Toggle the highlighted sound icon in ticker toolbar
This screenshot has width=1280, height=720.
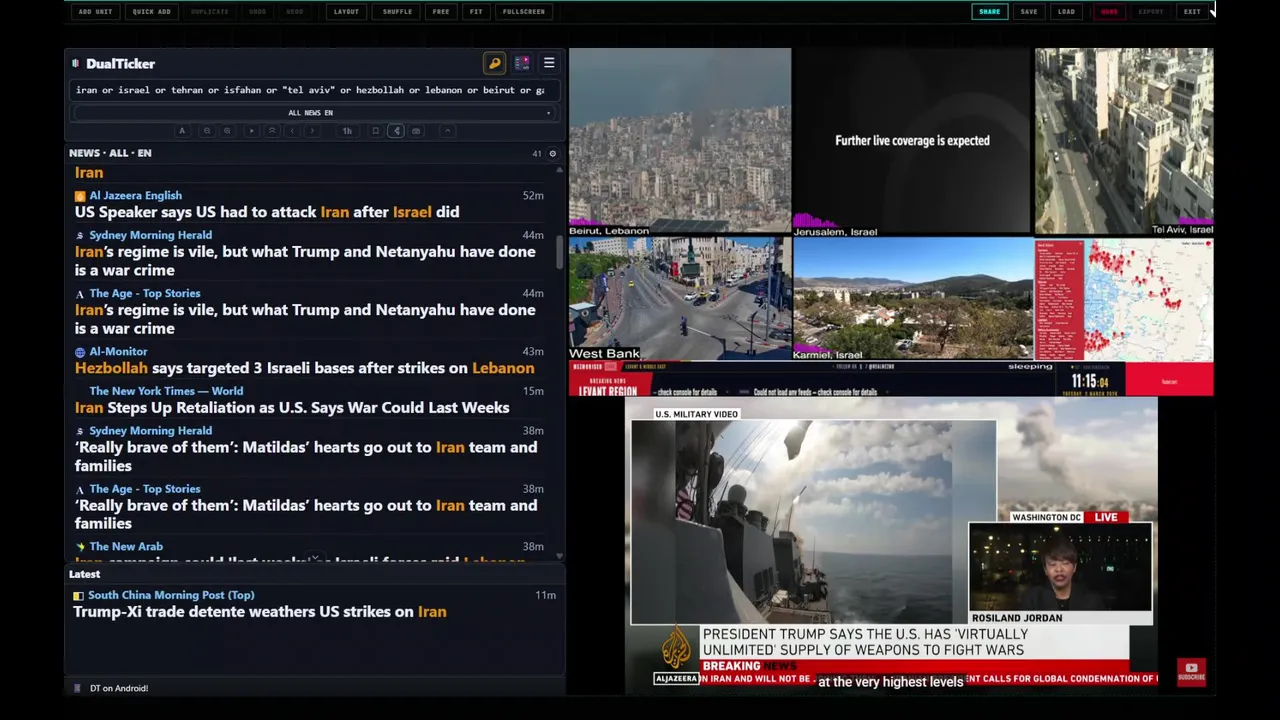396,131
